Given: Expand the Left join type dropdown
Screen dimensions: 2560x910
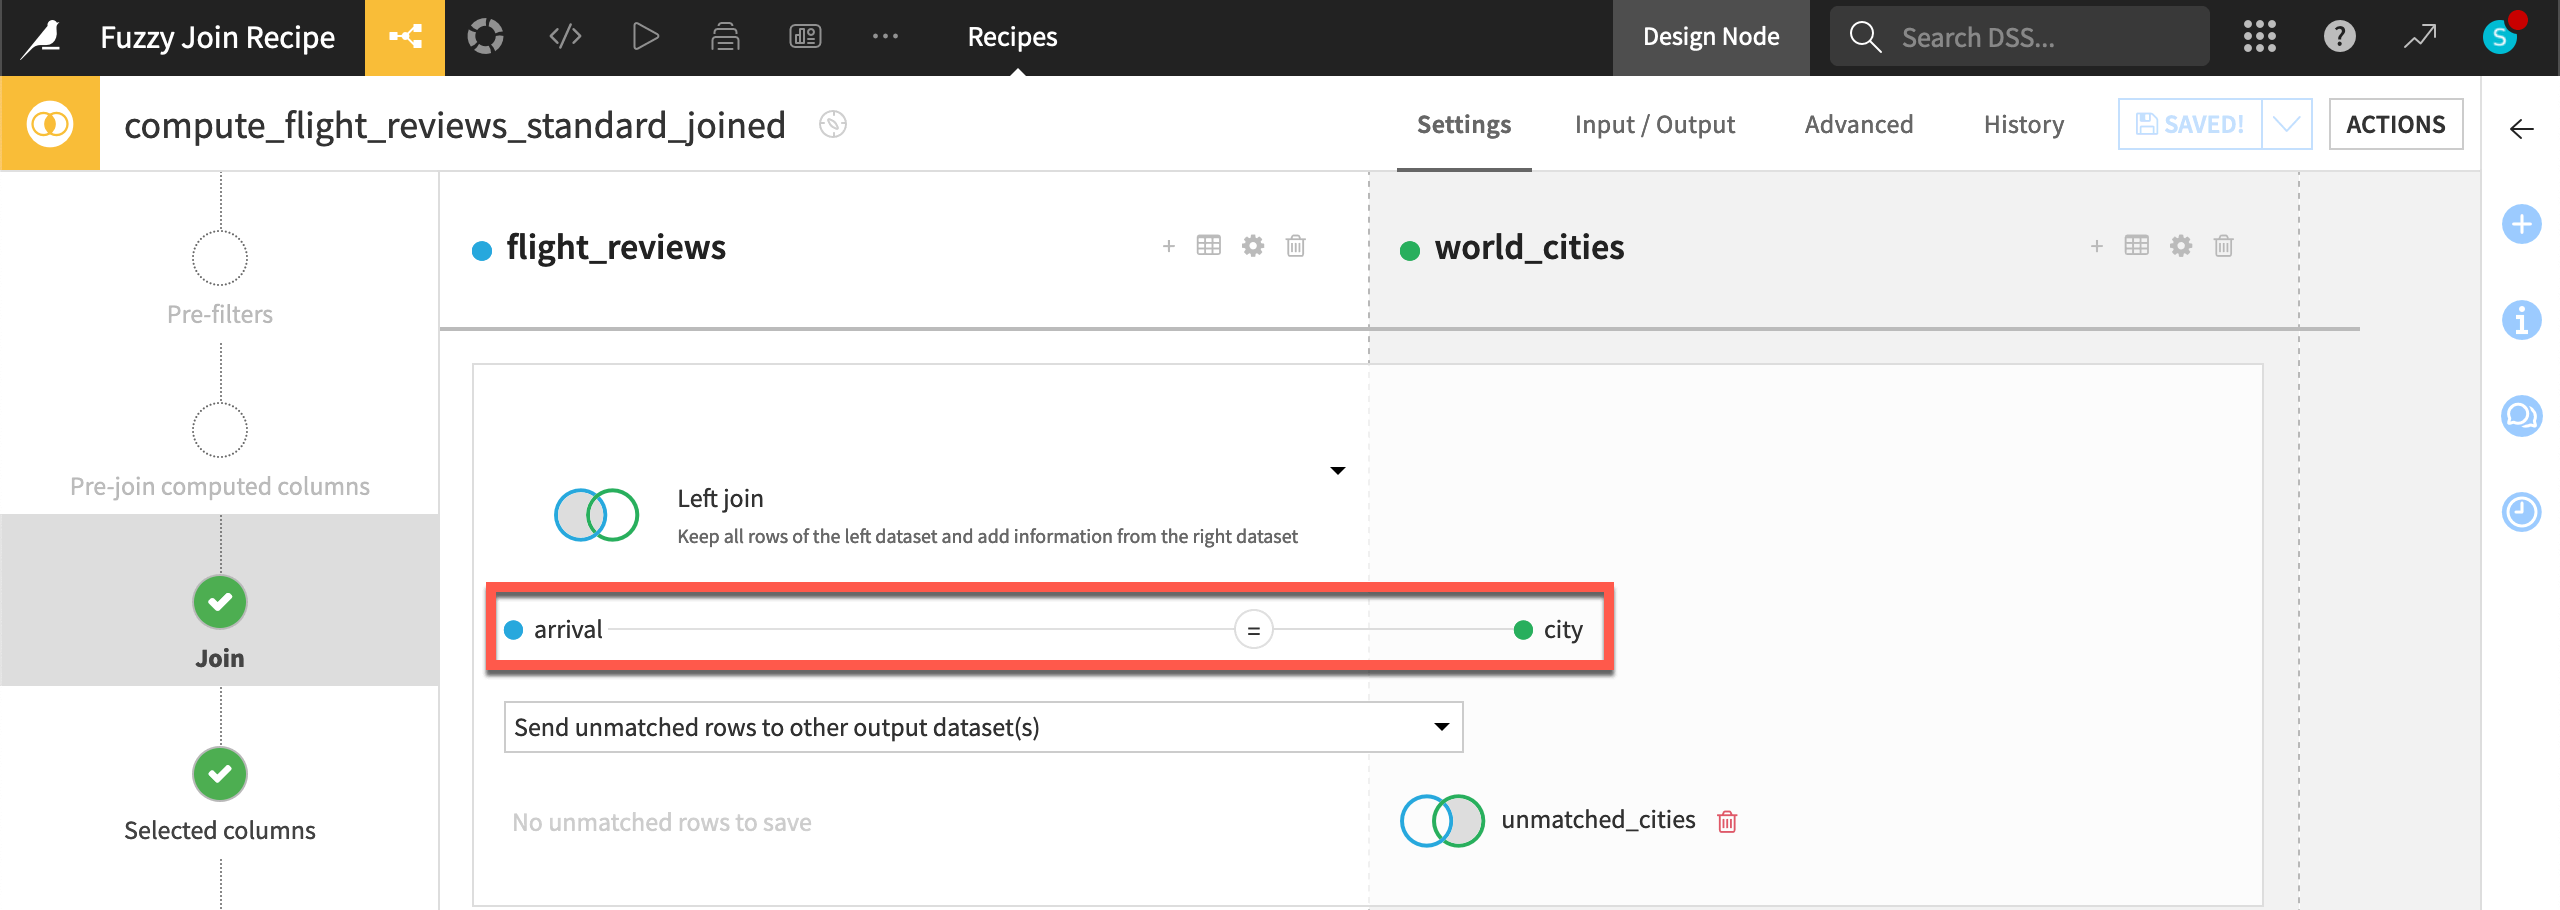Looking at the screenshot, I should [1337, 470].
